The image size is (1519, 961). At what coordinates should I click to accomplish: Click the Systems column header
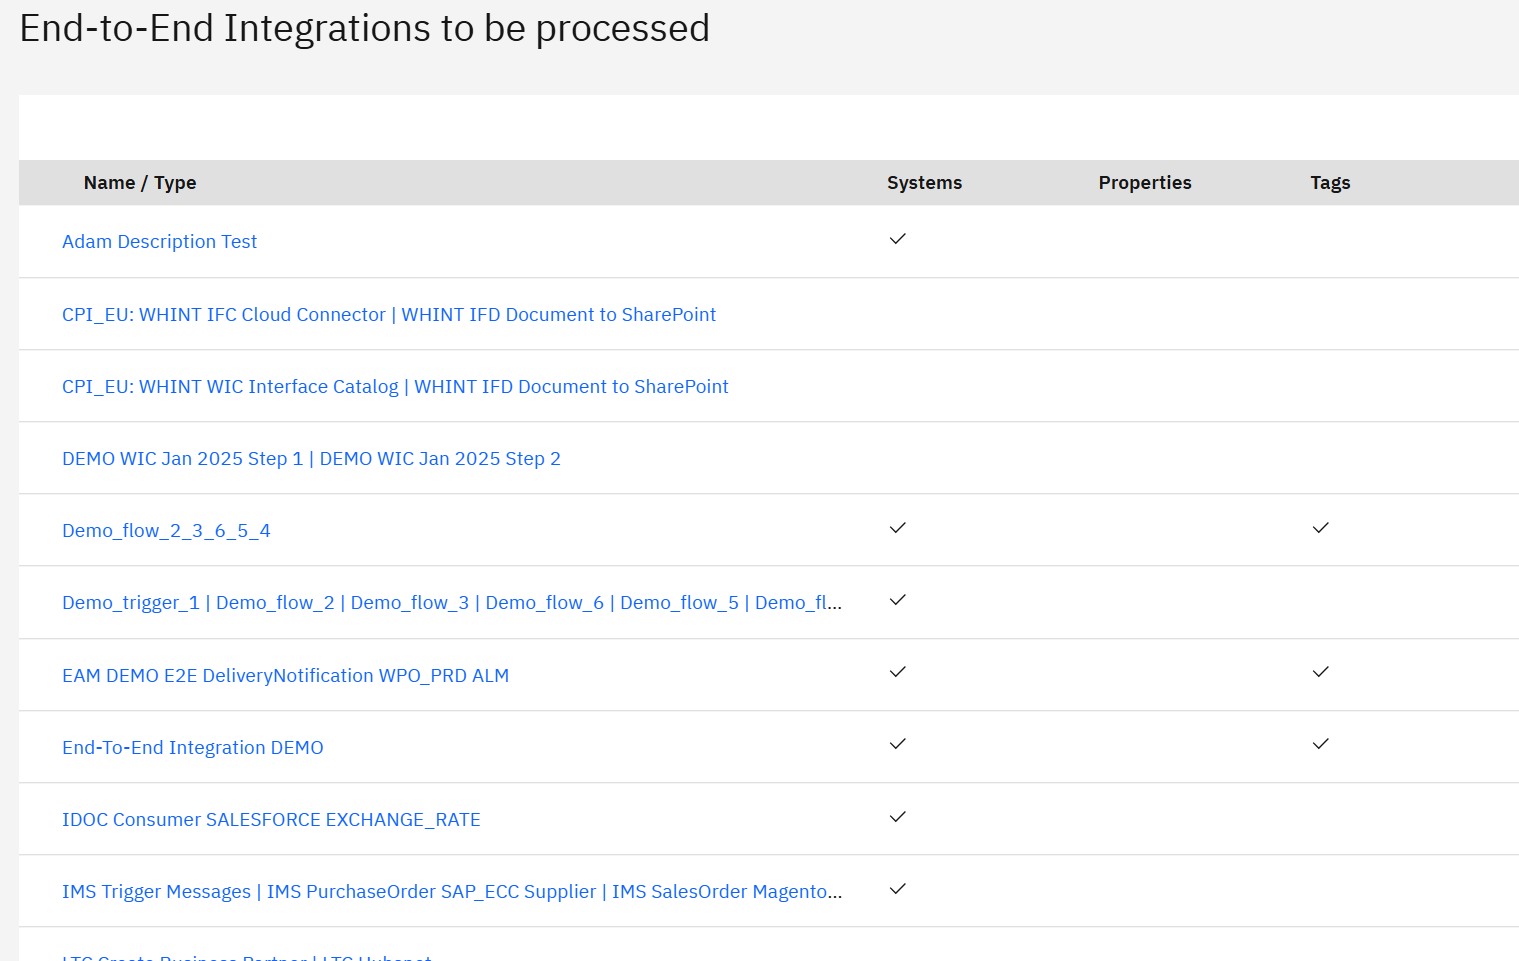tap(924, 183)
